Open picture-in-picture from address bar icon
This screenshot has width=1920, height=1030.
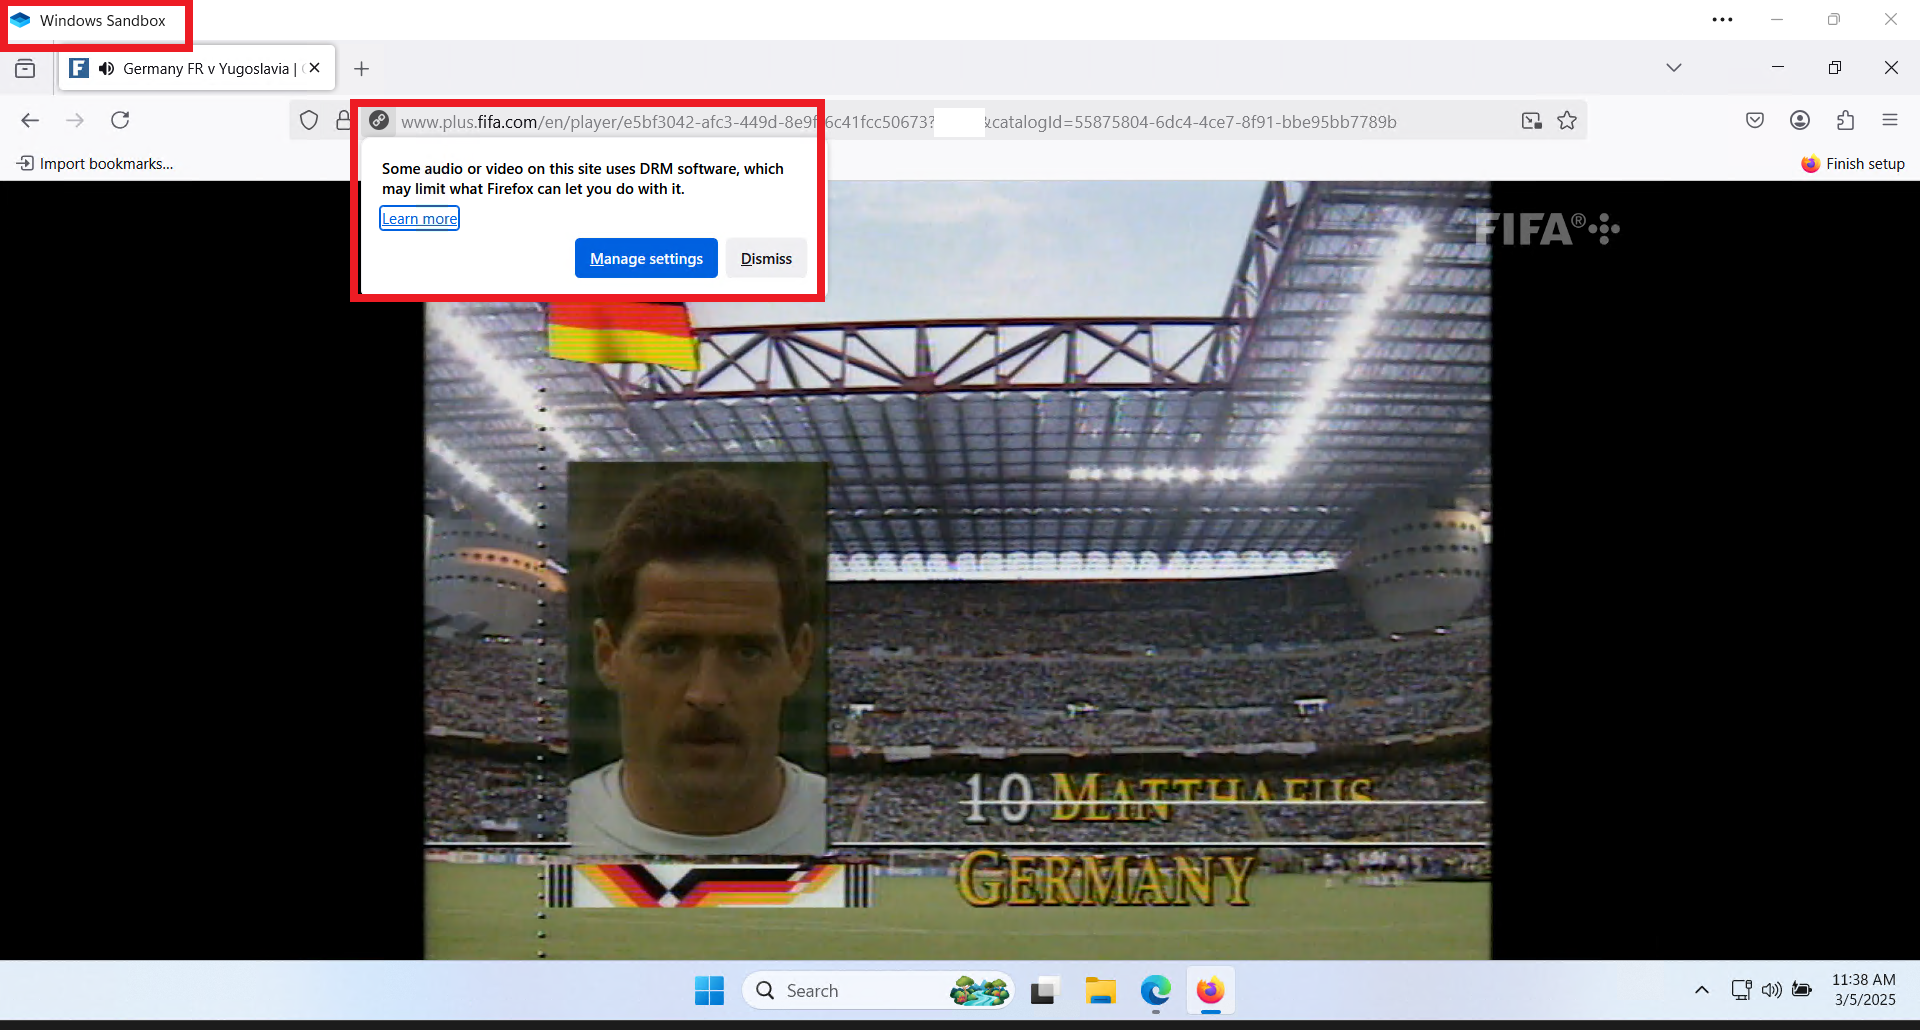click(x=1531, y=121)
